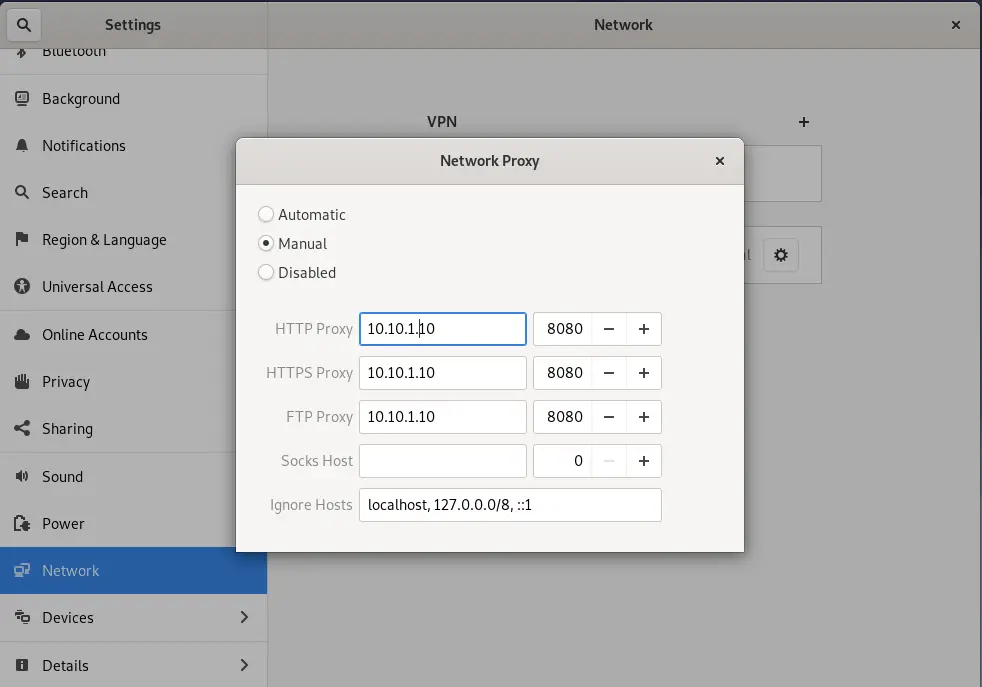The height and width of the screenshot is (687, 982).
Task: Open the Background settings panel
Action: coord(81,98)
